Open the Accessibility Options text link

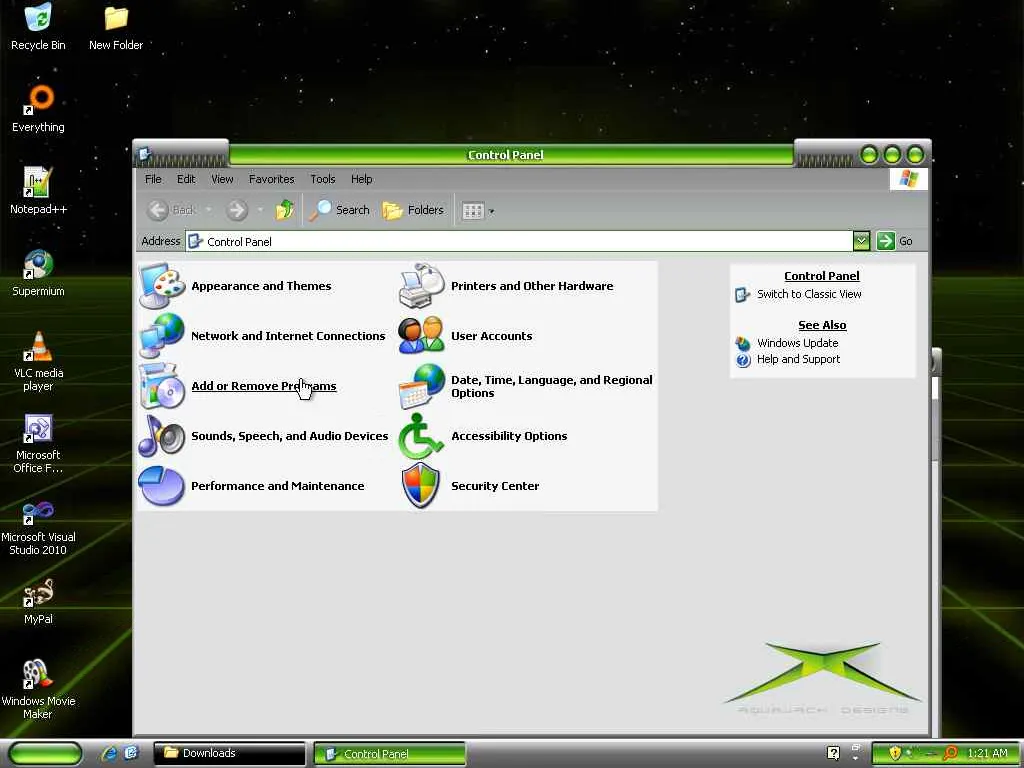point(509,436)
